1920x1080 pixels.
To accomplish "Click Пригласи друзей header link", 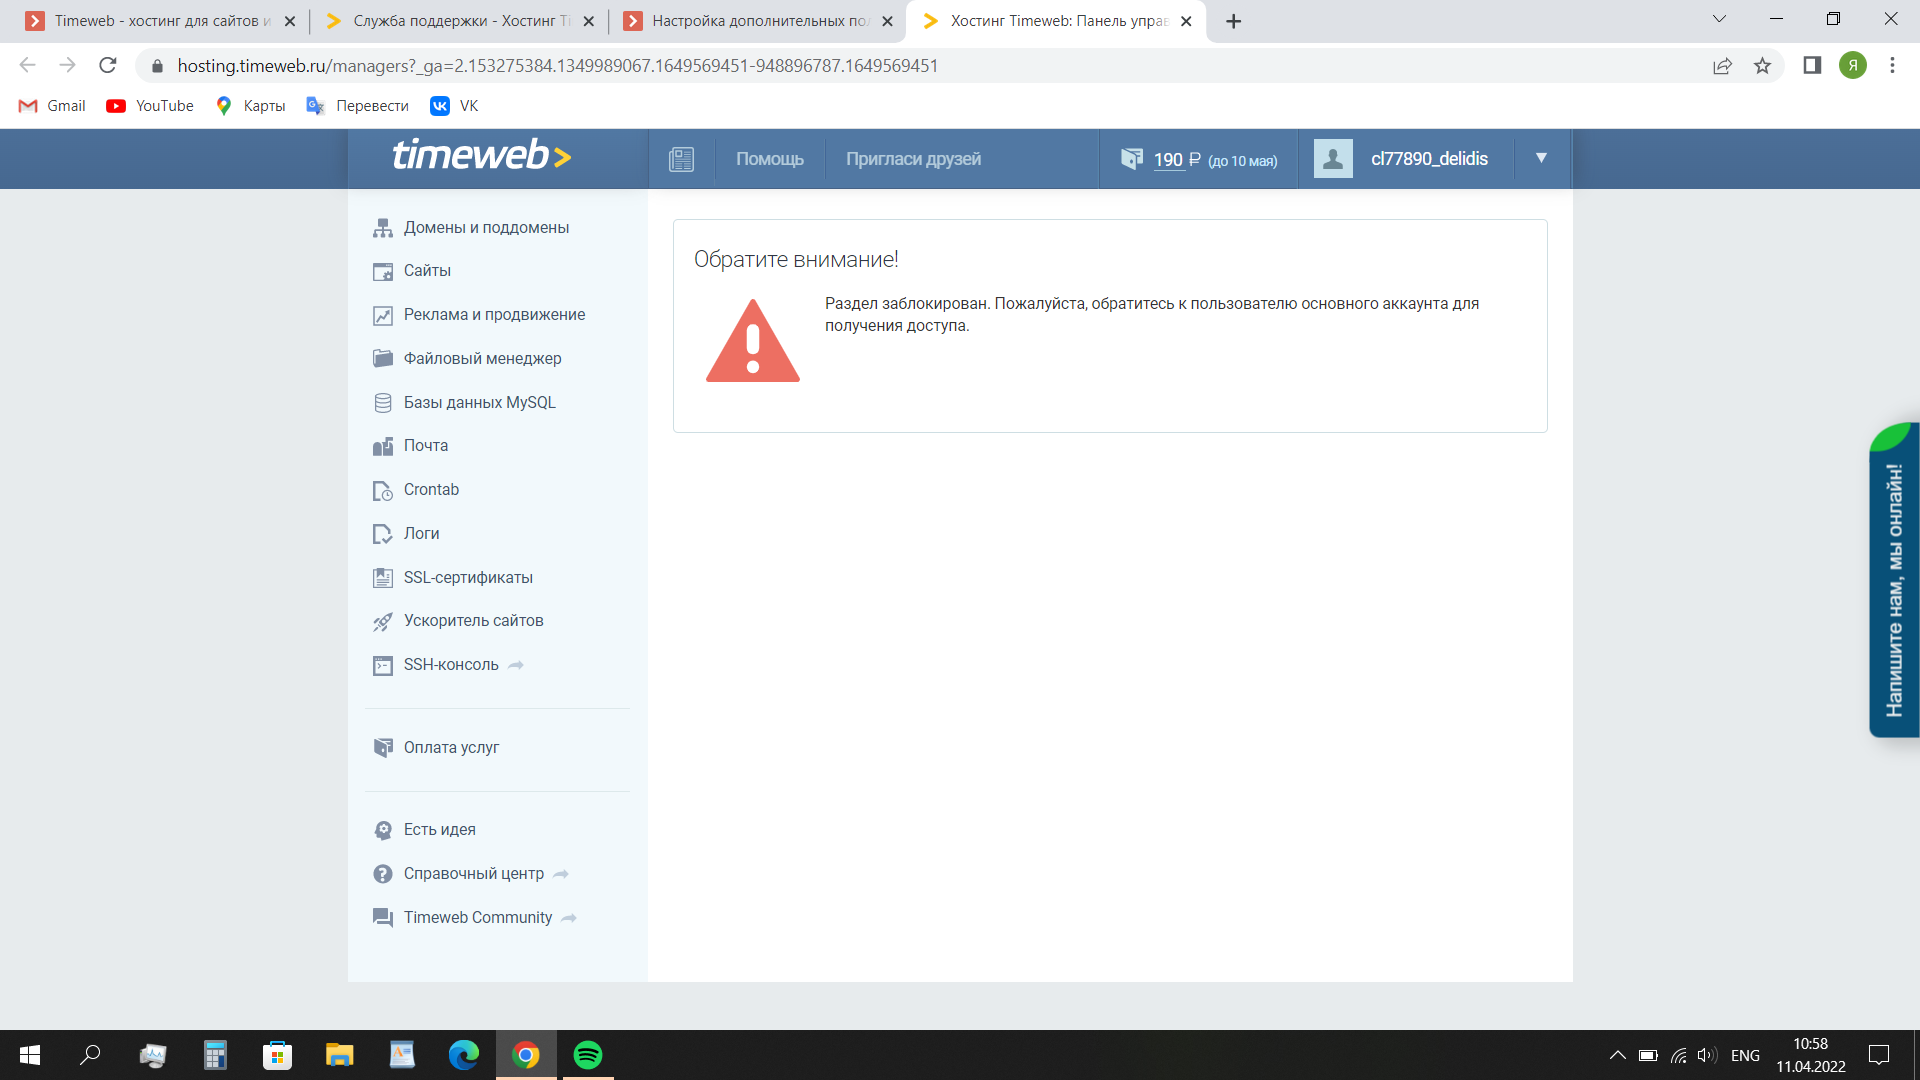I will coord(912,159).
